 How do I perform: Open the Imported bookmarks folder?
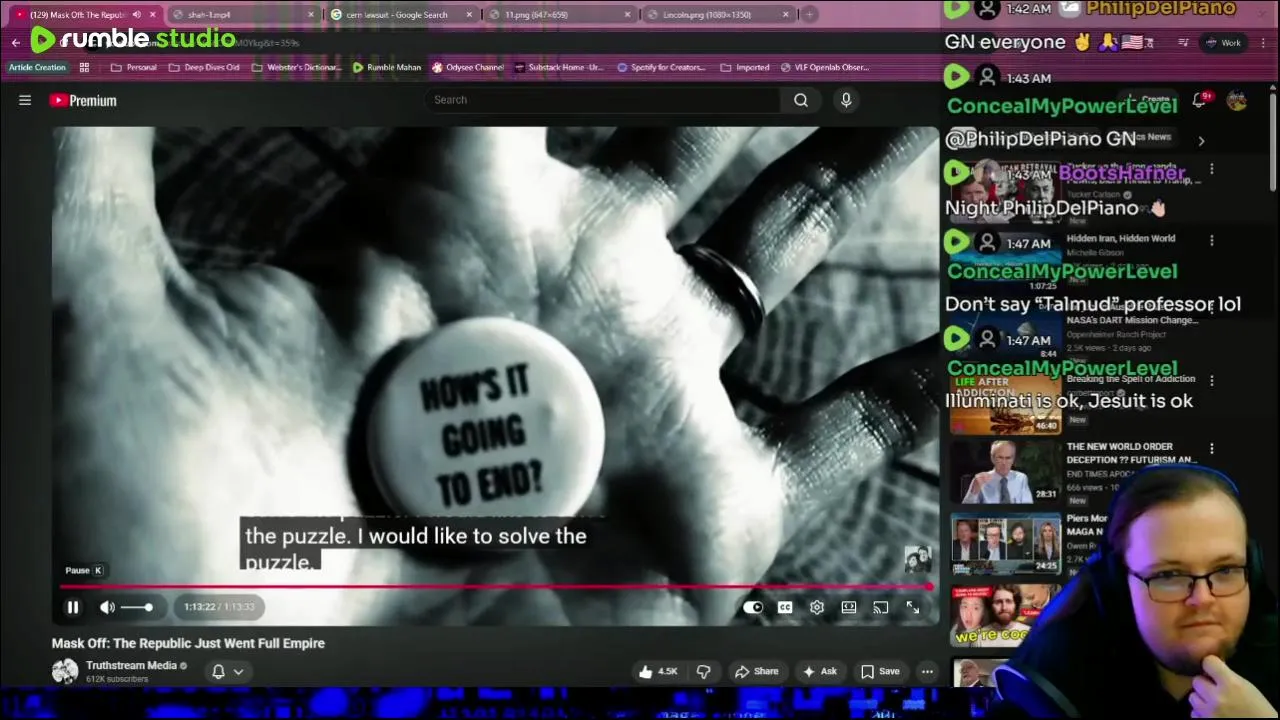point(744,68)
